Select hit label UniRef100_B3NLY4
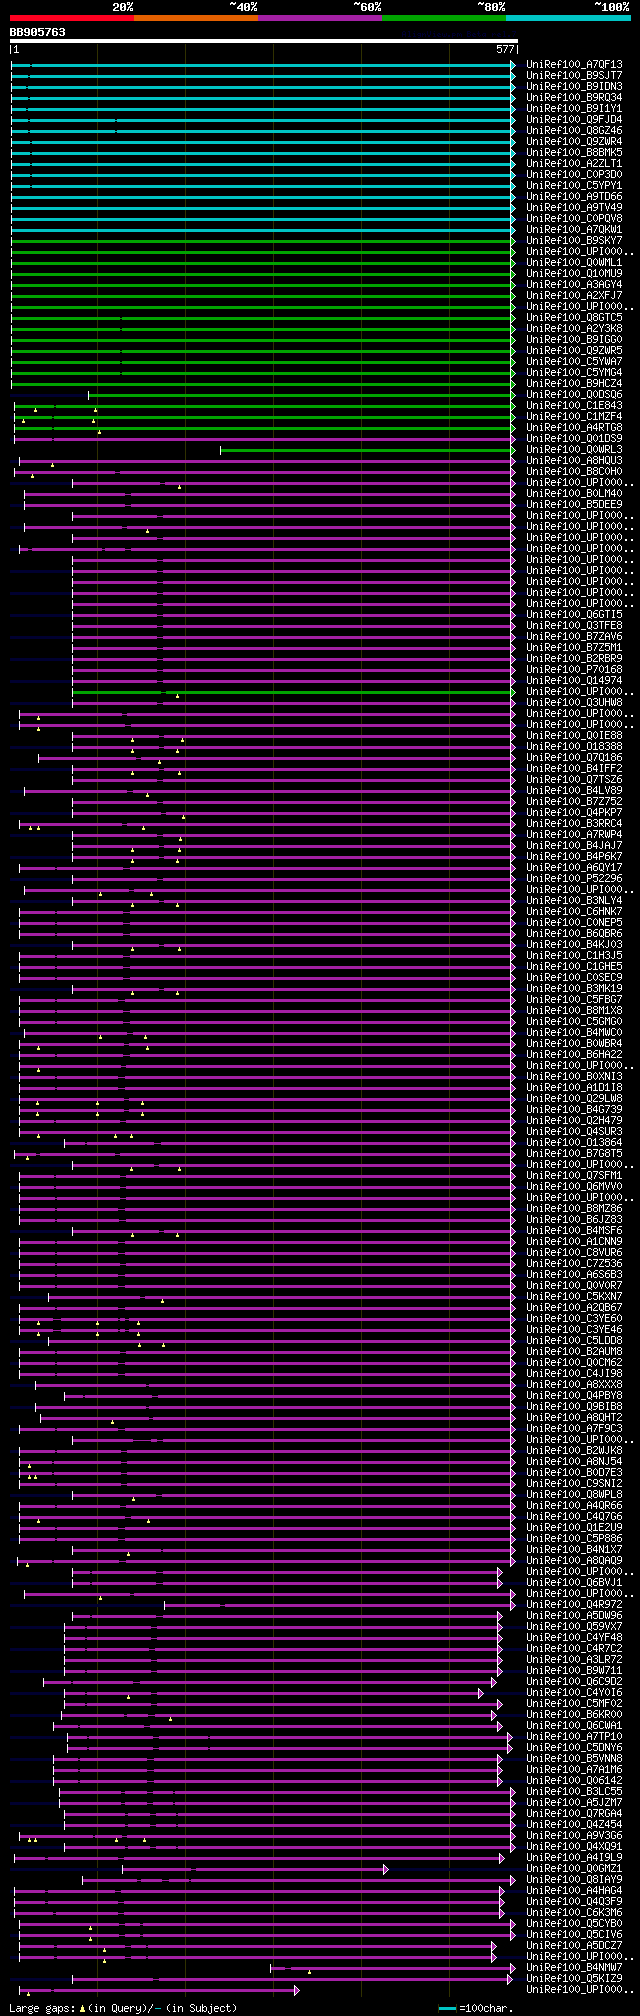The image size is (640, 2016). pos(574,901)
